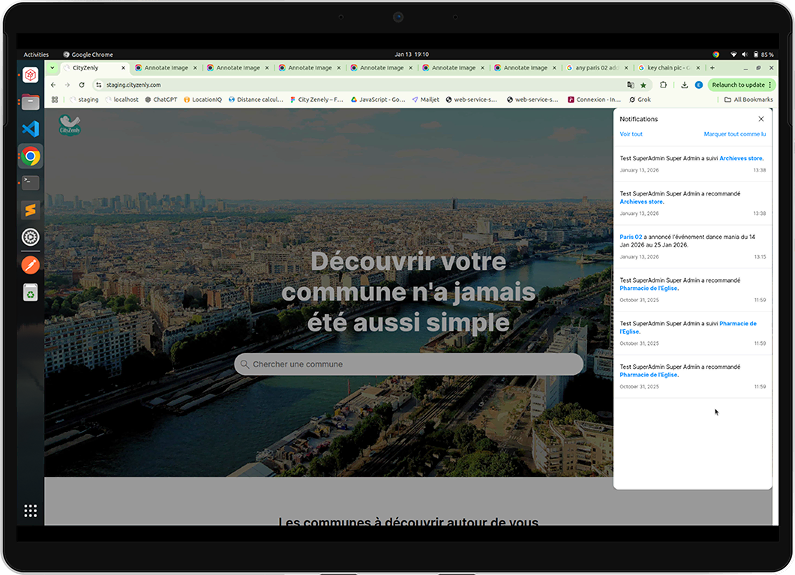Open the tab search dropdown arrow
Screen dimensions: 795x575
click(x=52, y=68)
